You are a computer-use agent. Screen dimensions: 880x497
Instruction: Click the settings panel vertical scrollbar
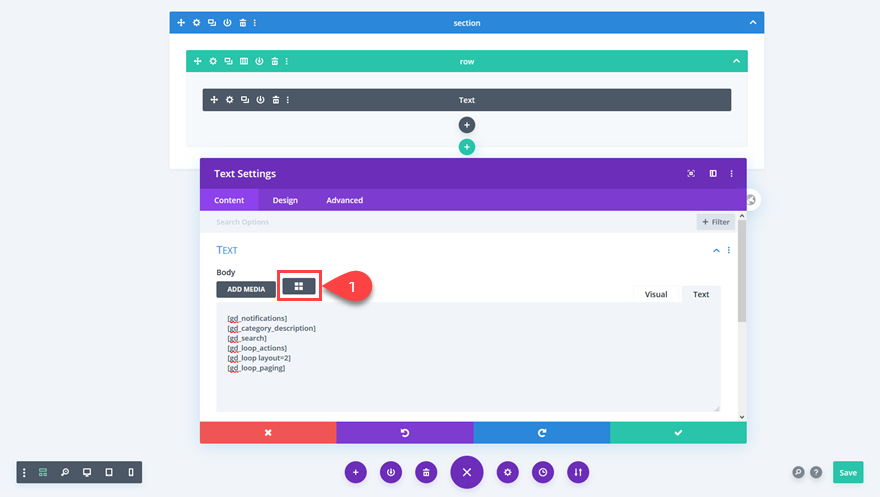(x=742, y=271)
